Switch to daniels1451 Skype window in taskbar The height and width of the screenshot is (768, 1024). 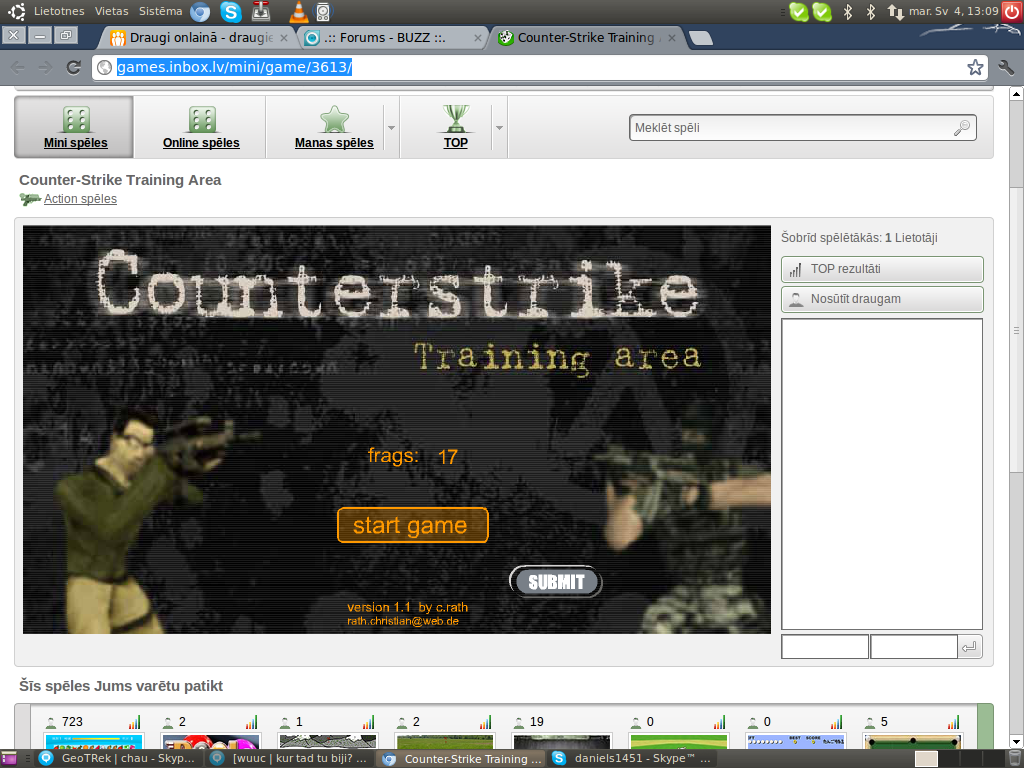[632, 758]
